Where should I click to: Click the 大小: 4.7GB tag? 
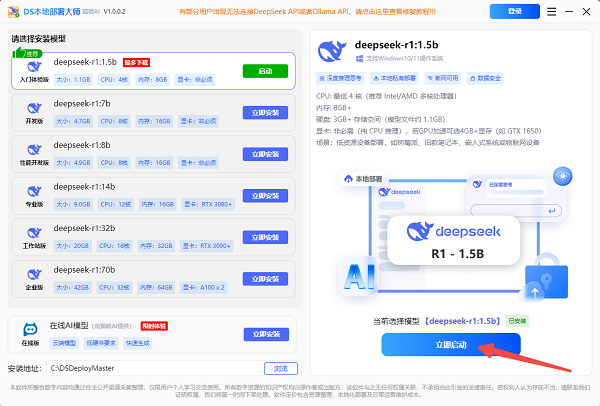73,121
